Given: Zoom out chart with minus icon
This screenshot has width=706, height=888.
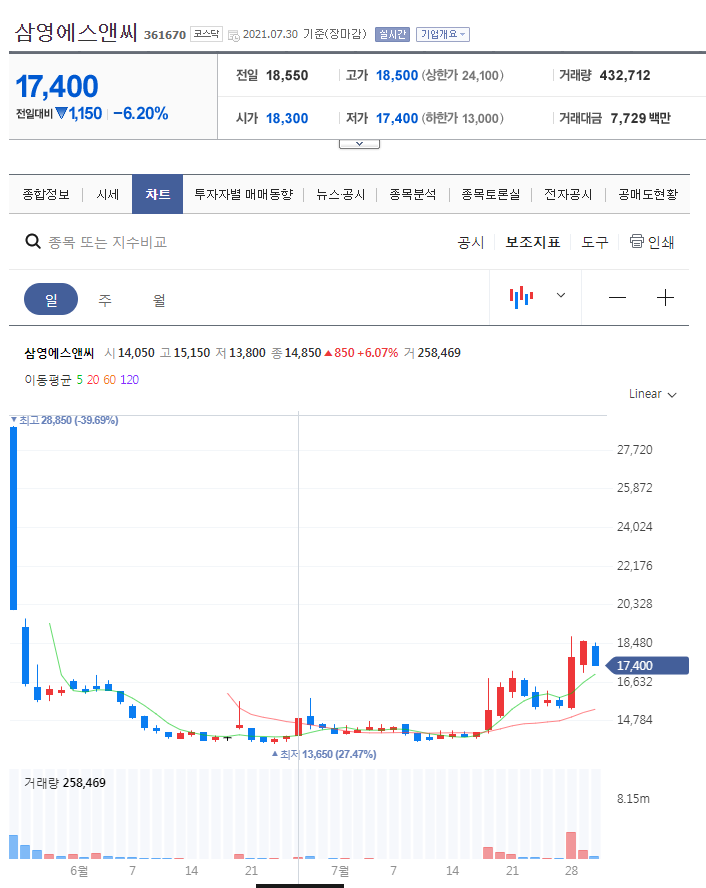Looking at the screenshot, I should [x=617, y=297].
